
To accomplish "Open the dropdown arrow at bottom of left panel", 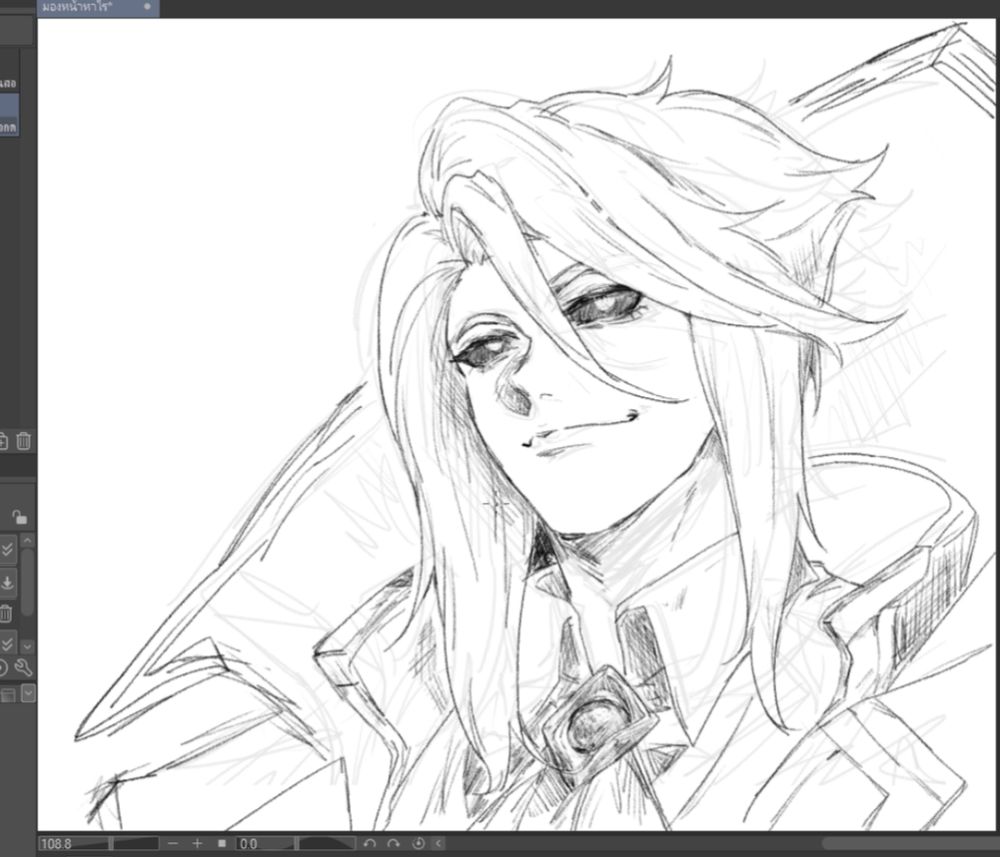I will pos(28,692).
